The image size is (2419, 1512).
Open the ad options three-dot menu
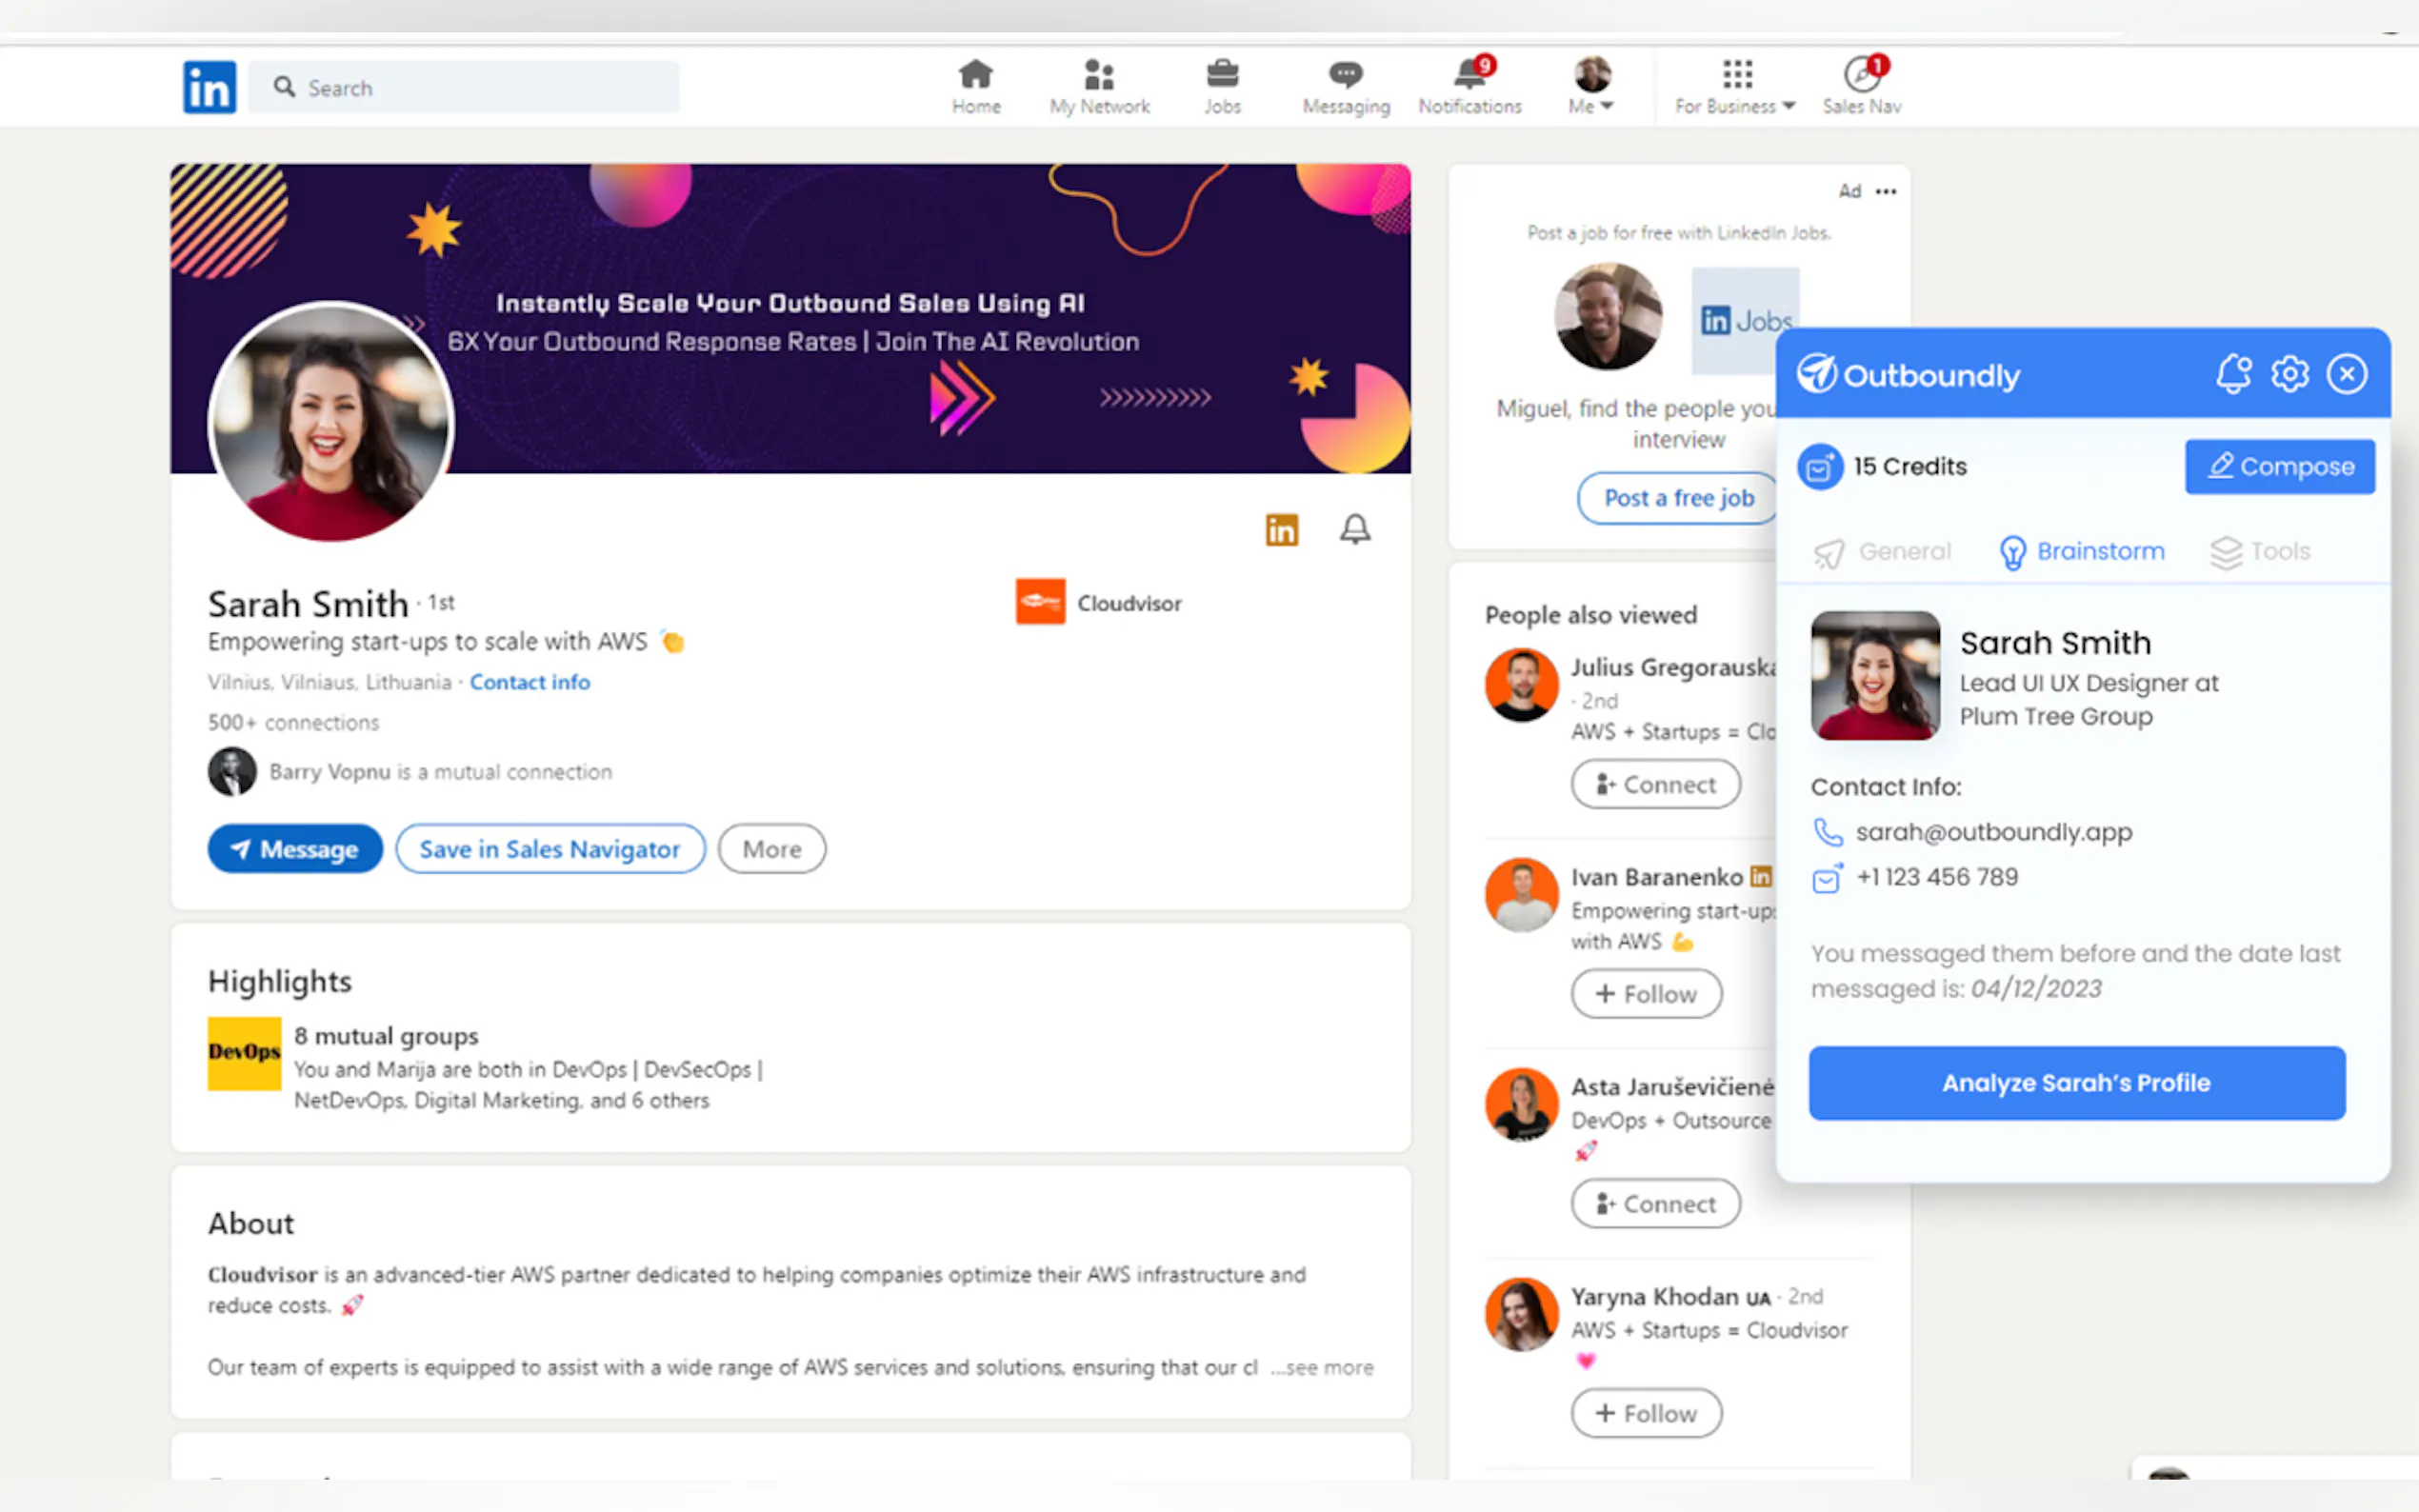(x=1885, y=191)
